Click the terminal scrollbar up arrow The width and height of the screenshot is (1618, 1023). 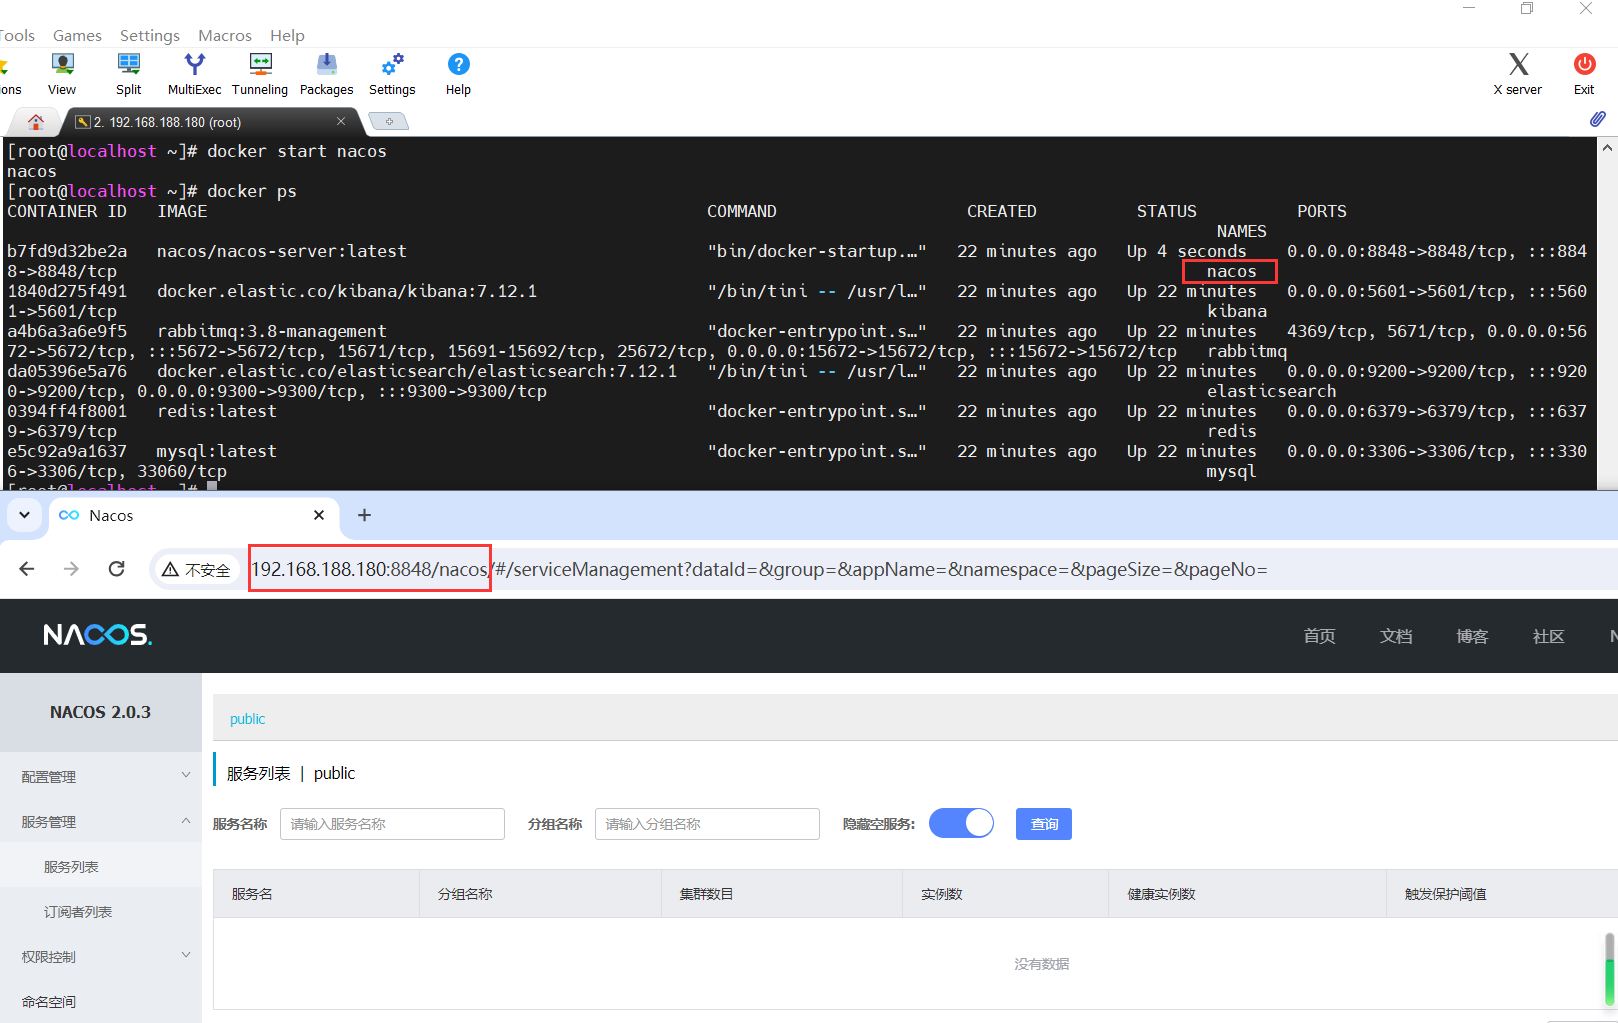click(1608, 148)
